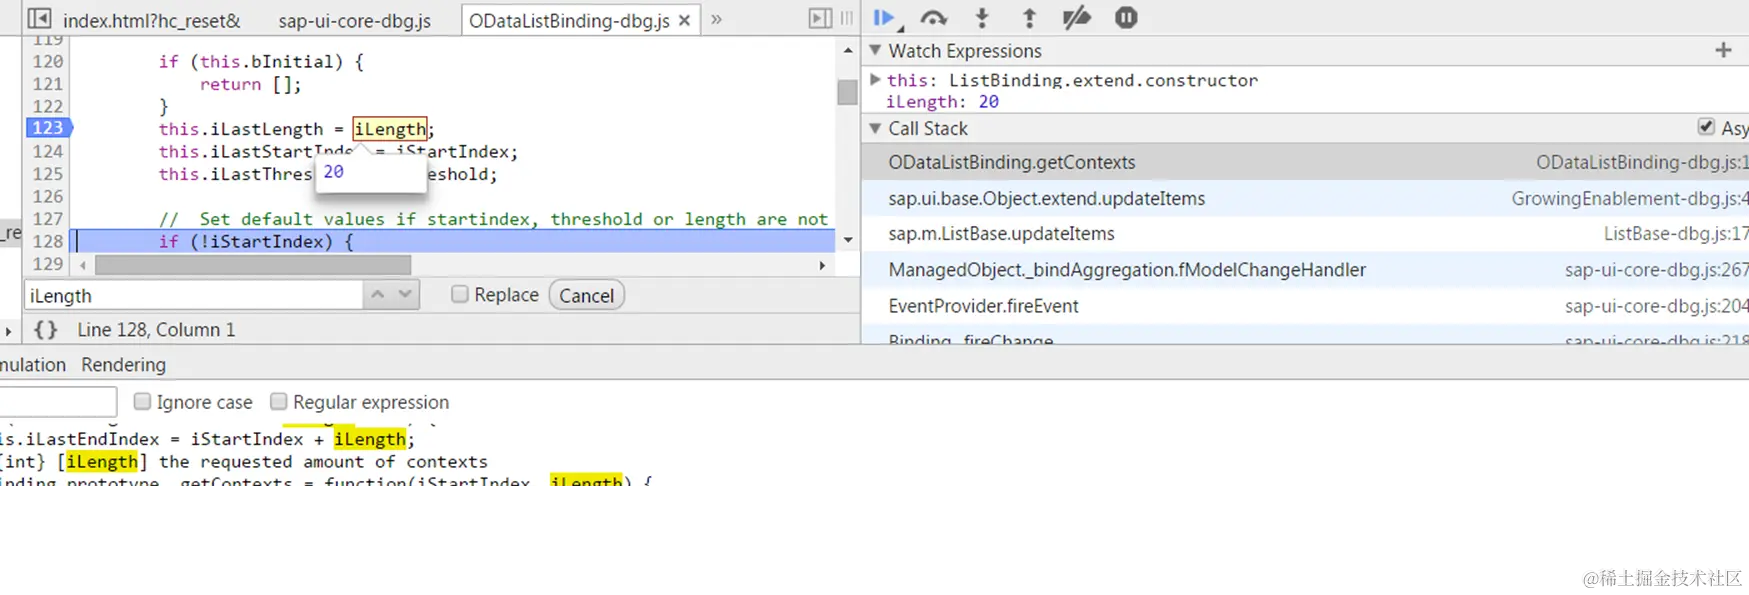1749x595 pixels.
Task: Click 'Line 128, Column 1' status text
Action: (156, 330)
